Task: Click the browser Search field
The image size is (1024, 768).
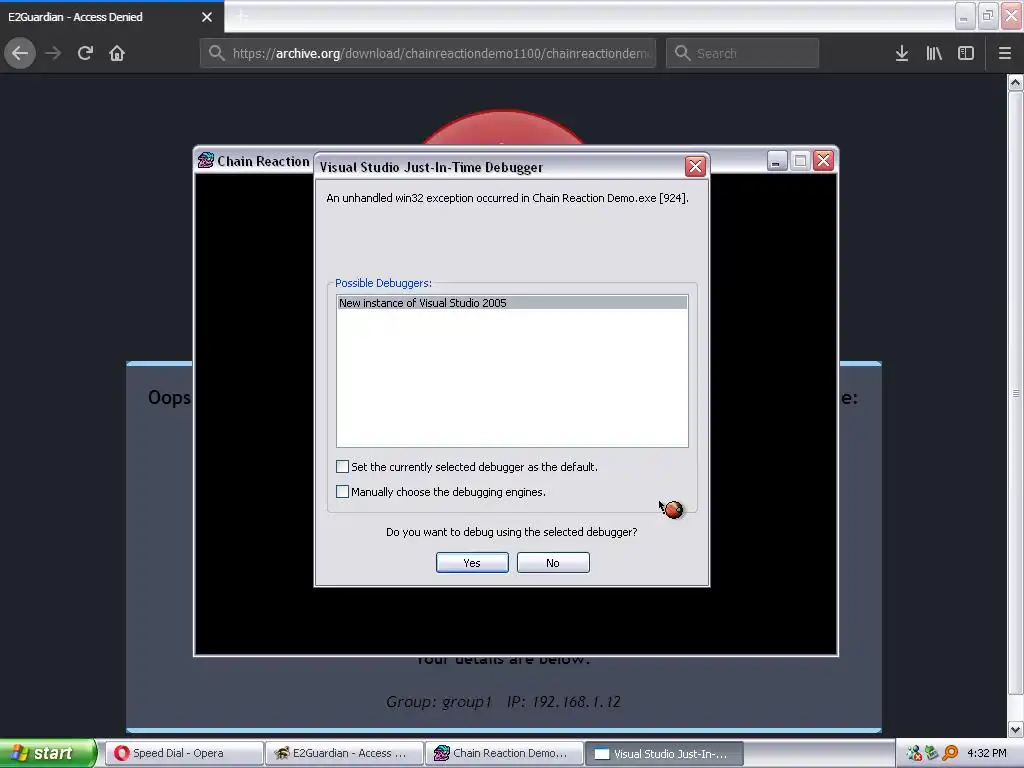Action: pyautogui.click(x=743, y=53)
